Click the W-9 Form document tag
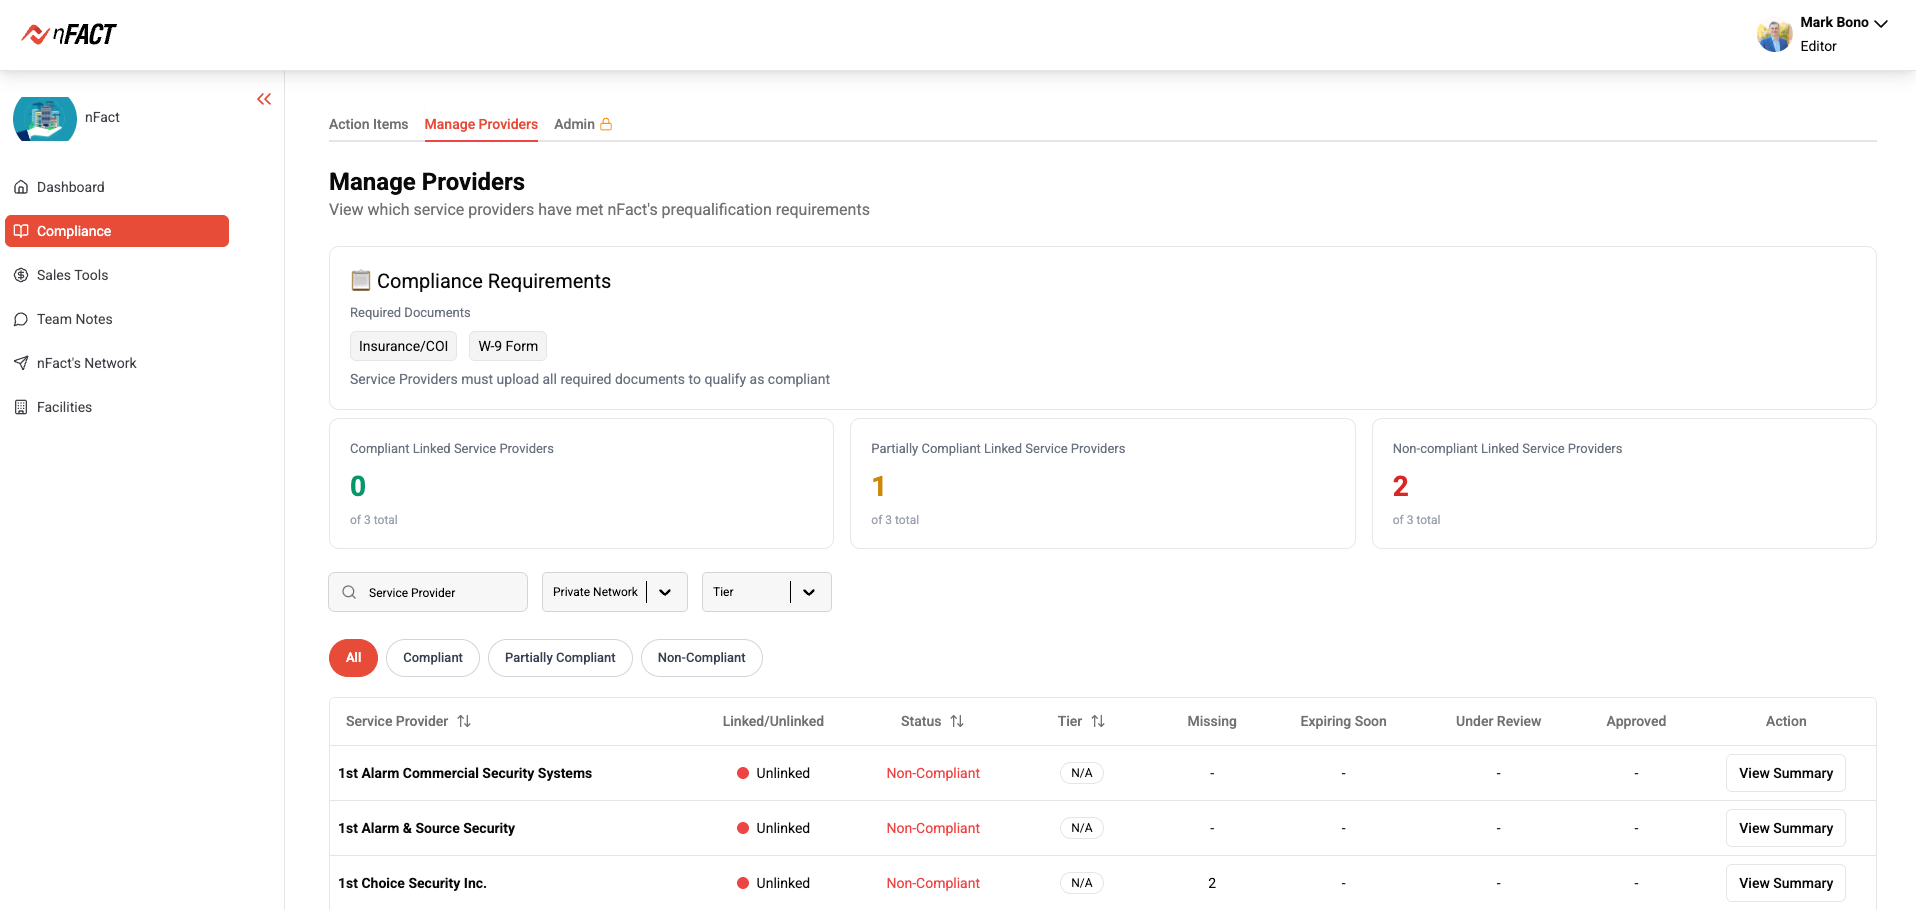Screen dimensions: 1916x910 508,346
